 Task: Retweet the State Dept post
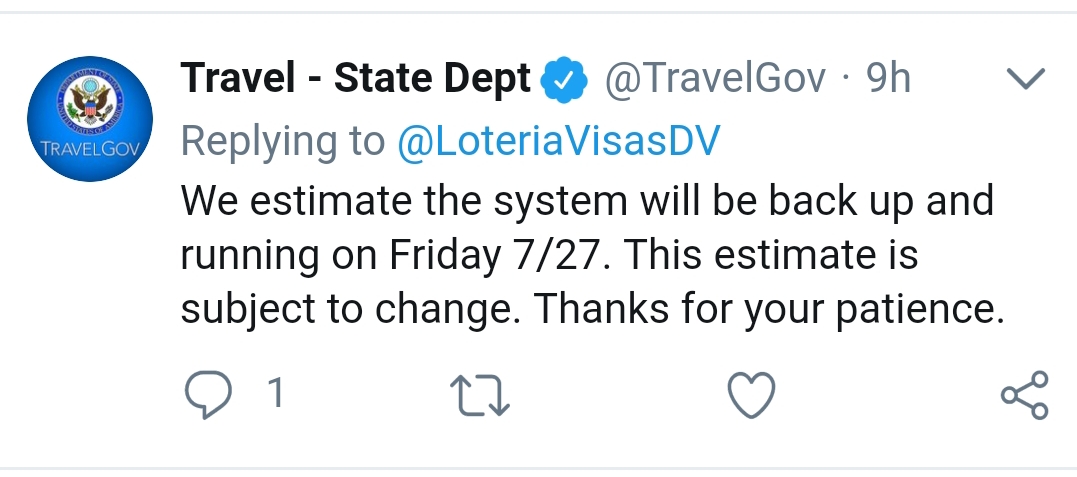pos(479,395)
